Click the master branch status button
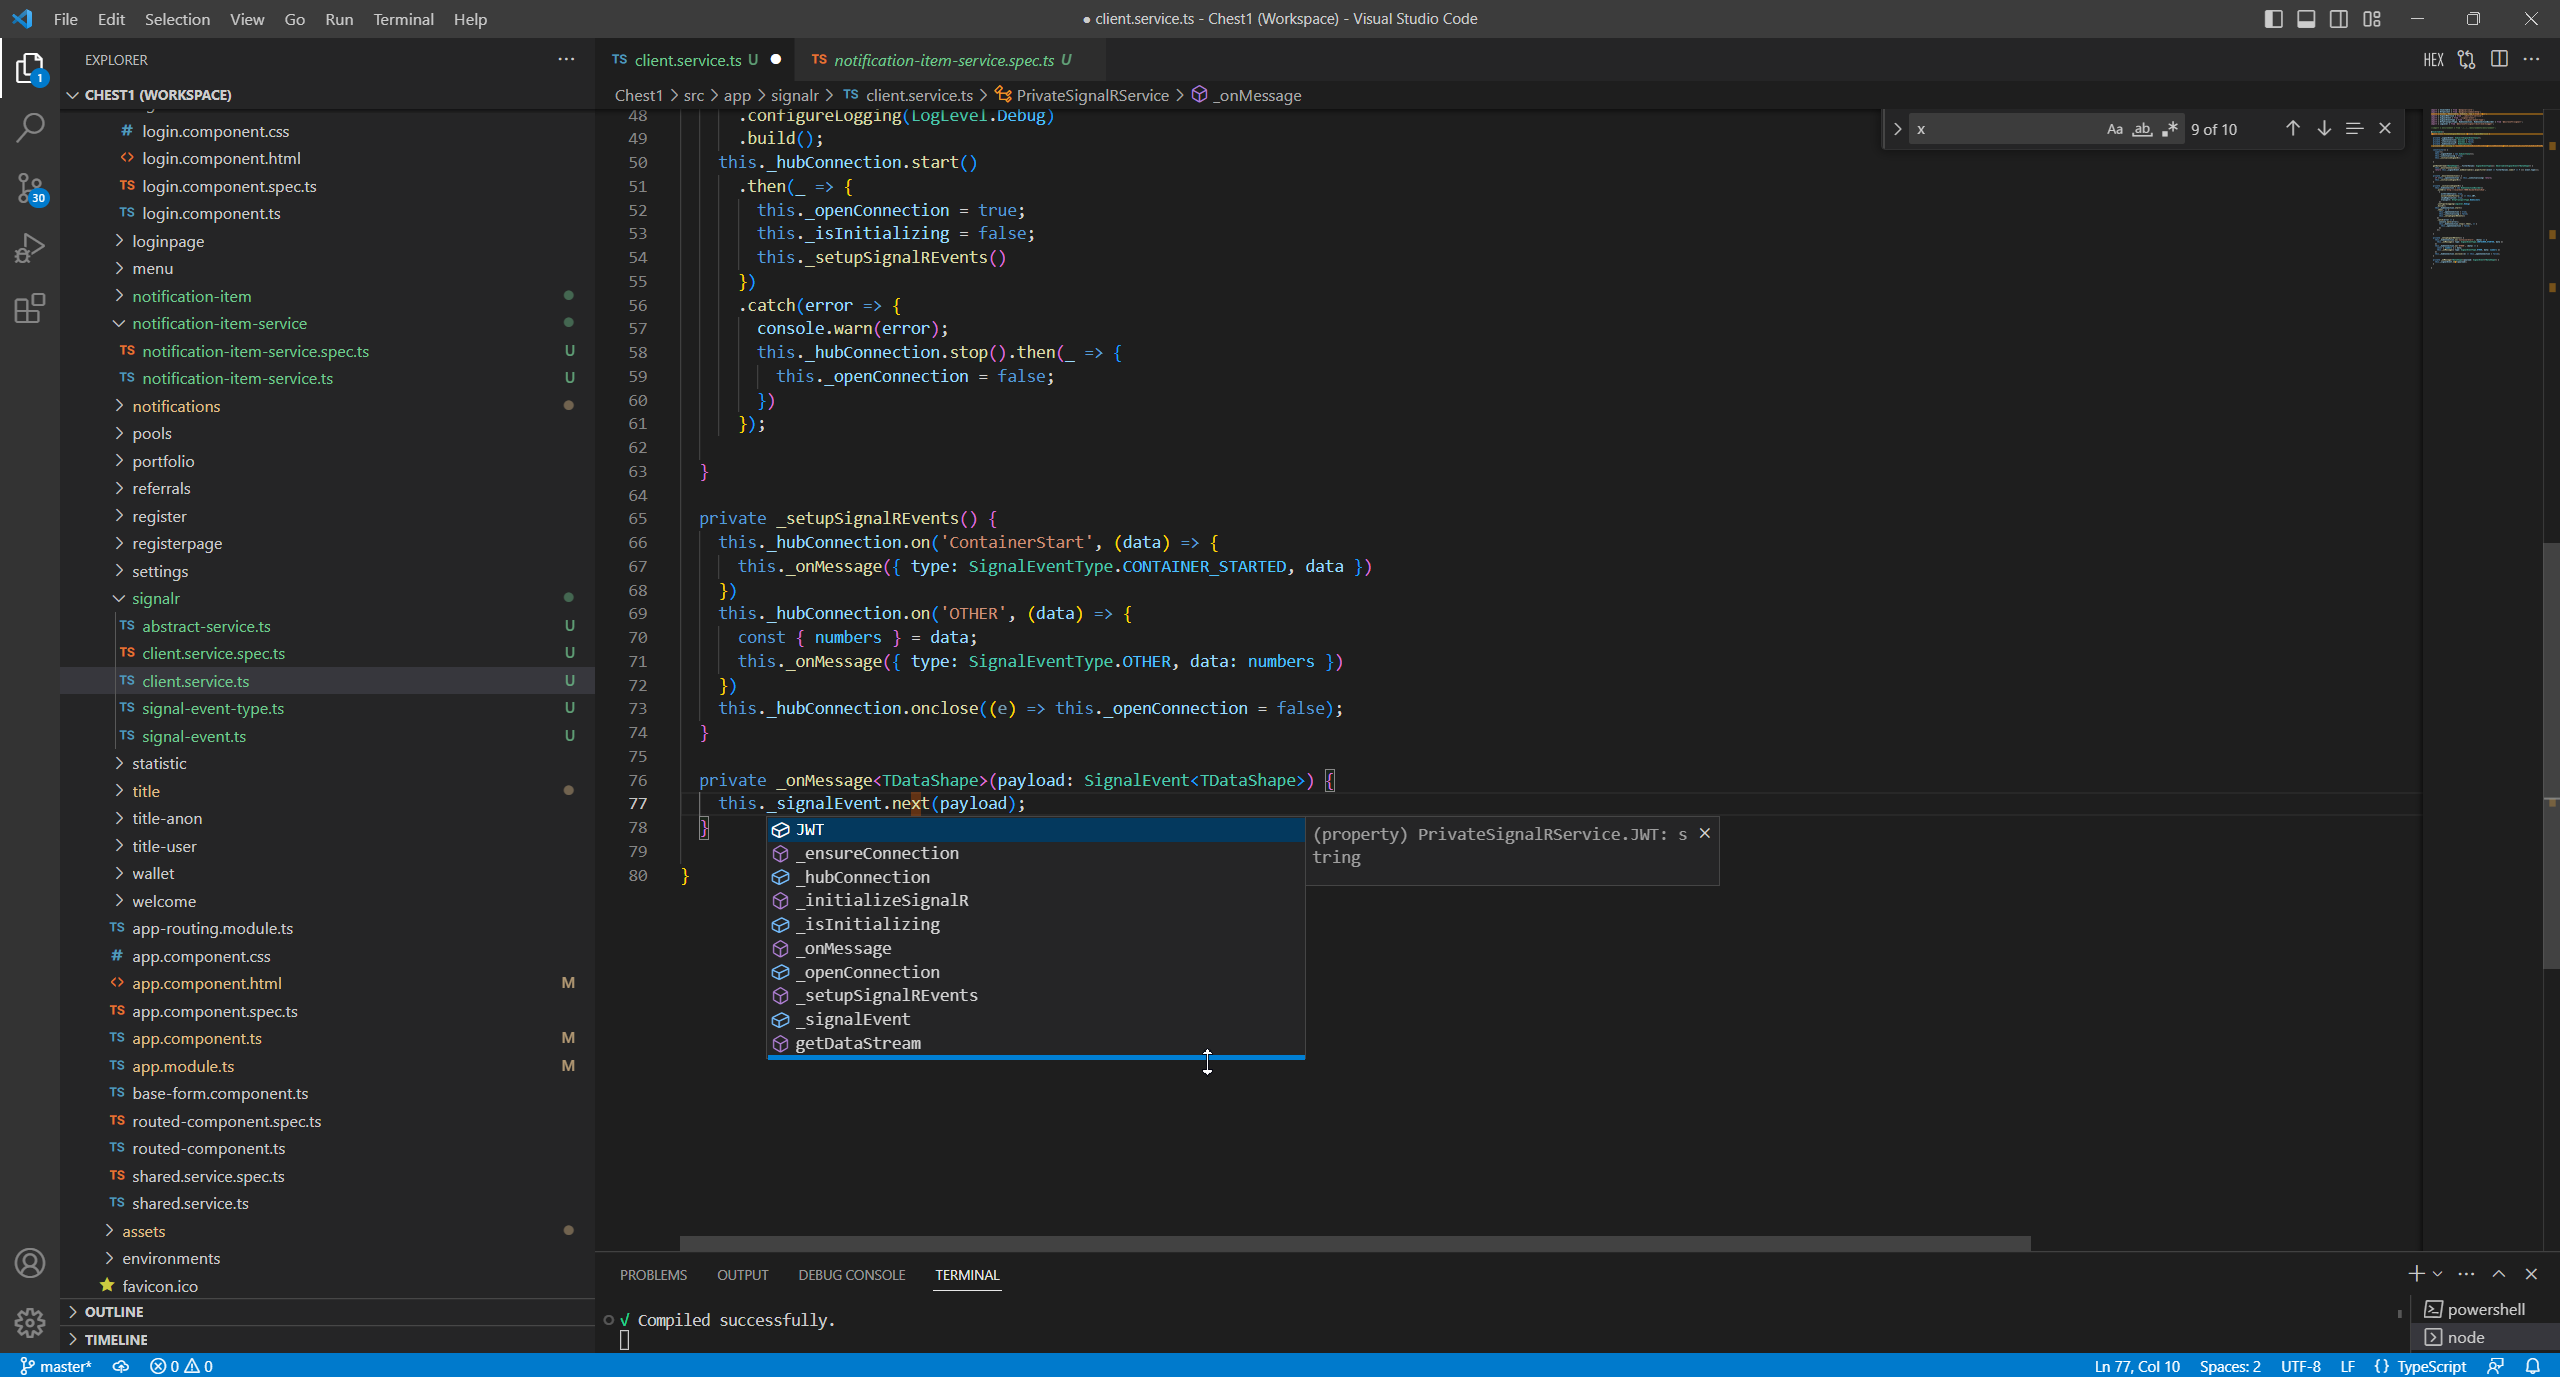Viewport: 2560px width, 1377px height. tap(56, 1366)
